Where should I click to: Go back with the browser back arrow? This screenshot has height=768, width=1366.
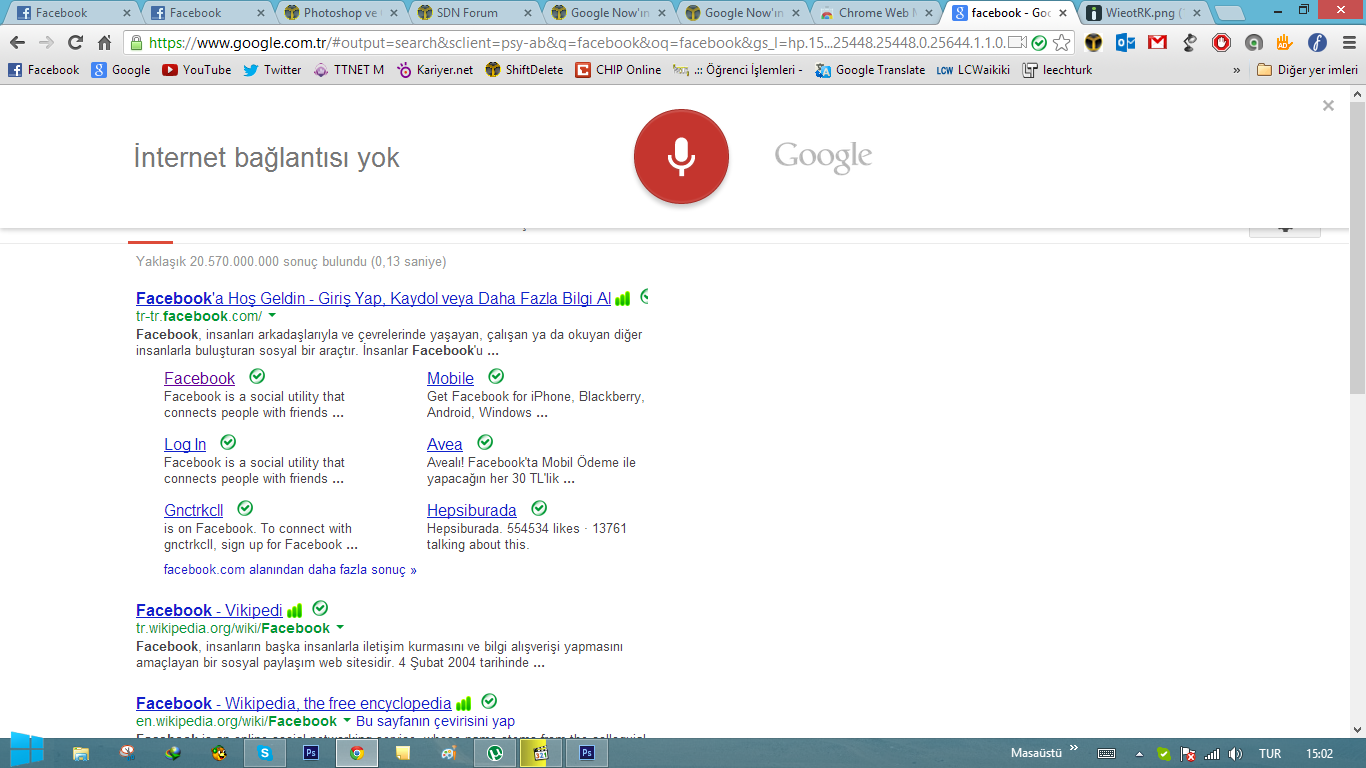[x=17, y=43]
